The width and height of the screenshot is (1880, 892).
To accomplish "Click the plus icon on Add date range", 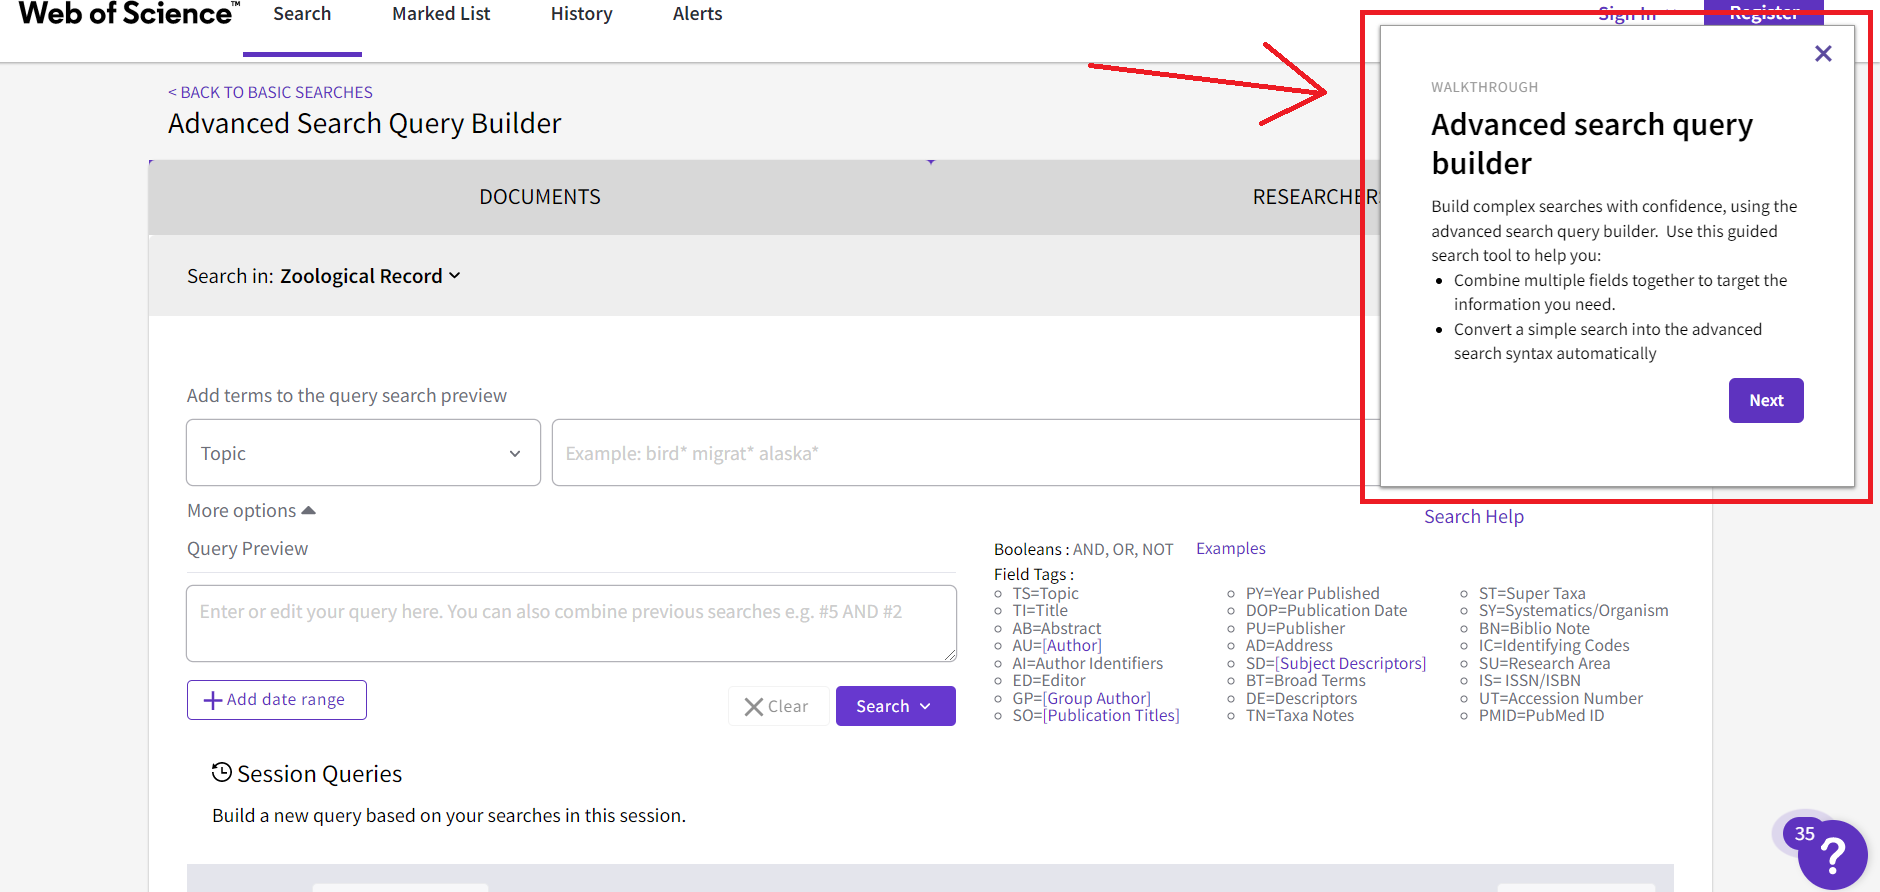I will 213,700.
